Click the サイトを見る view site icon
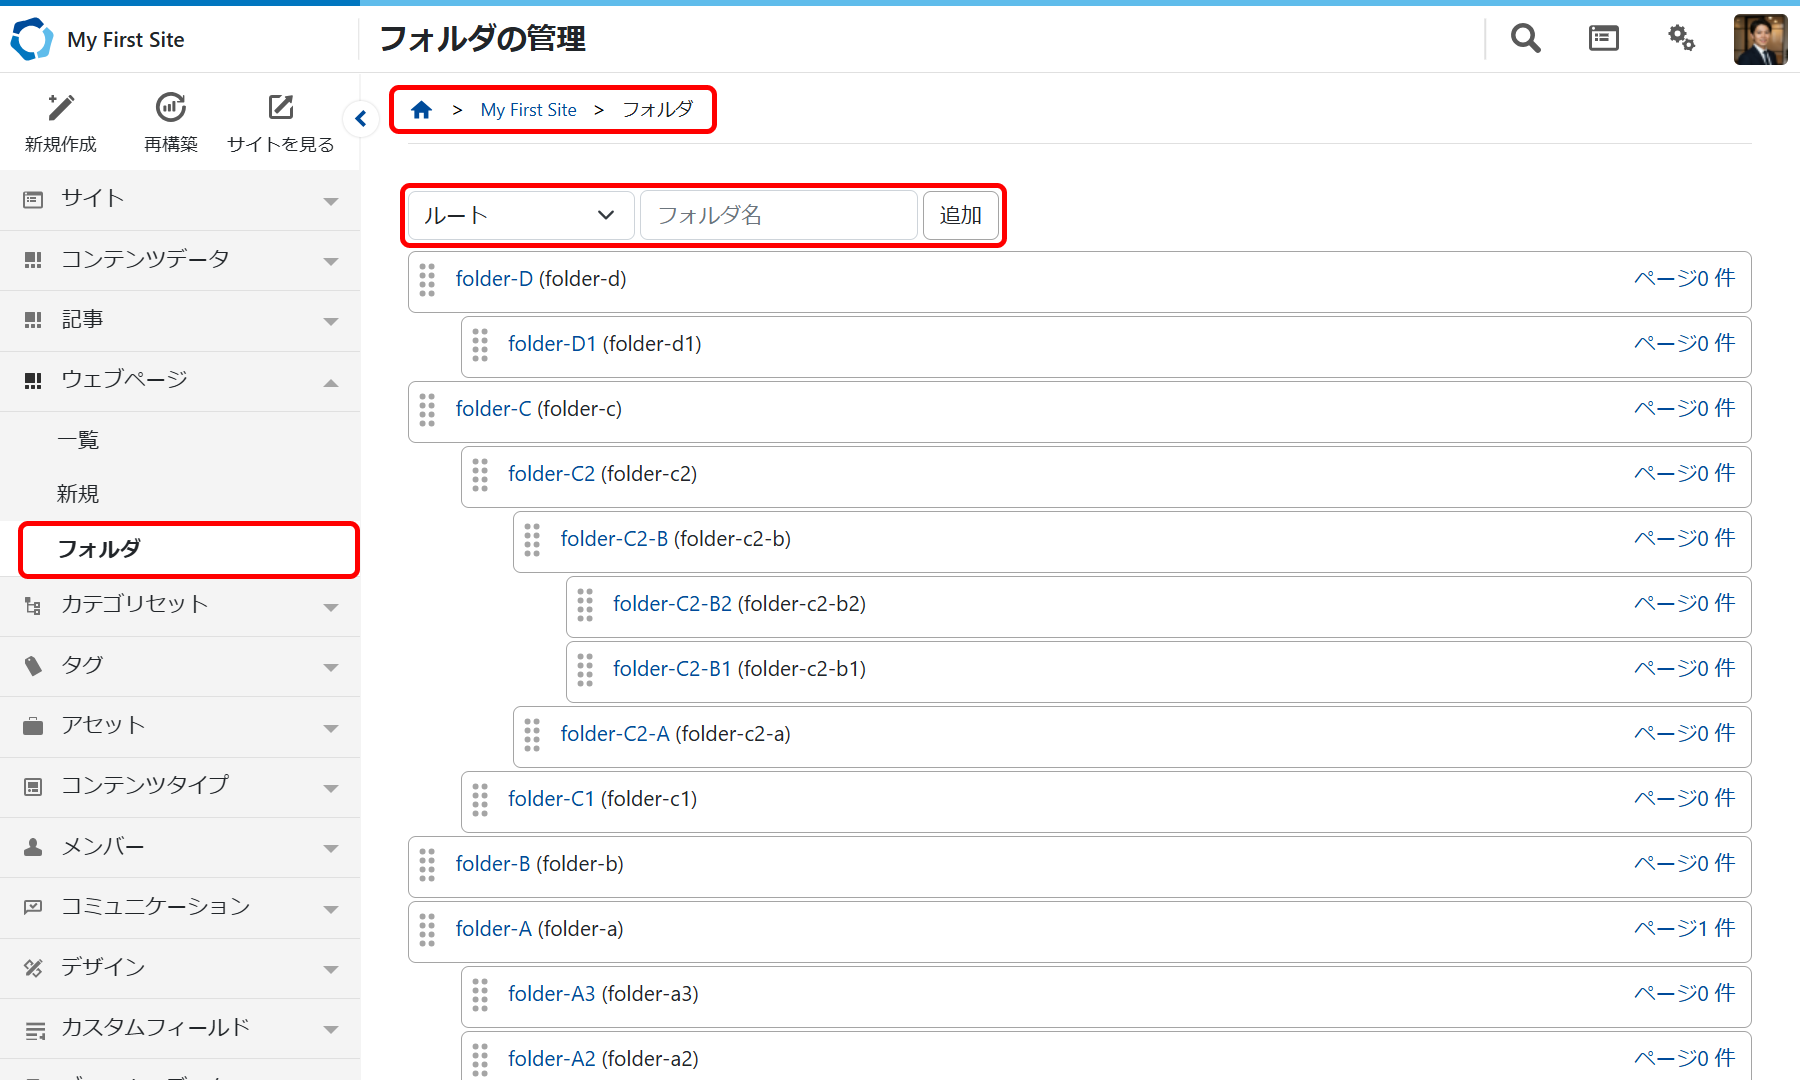The image size is (1800, 1080). click(281, 108)
